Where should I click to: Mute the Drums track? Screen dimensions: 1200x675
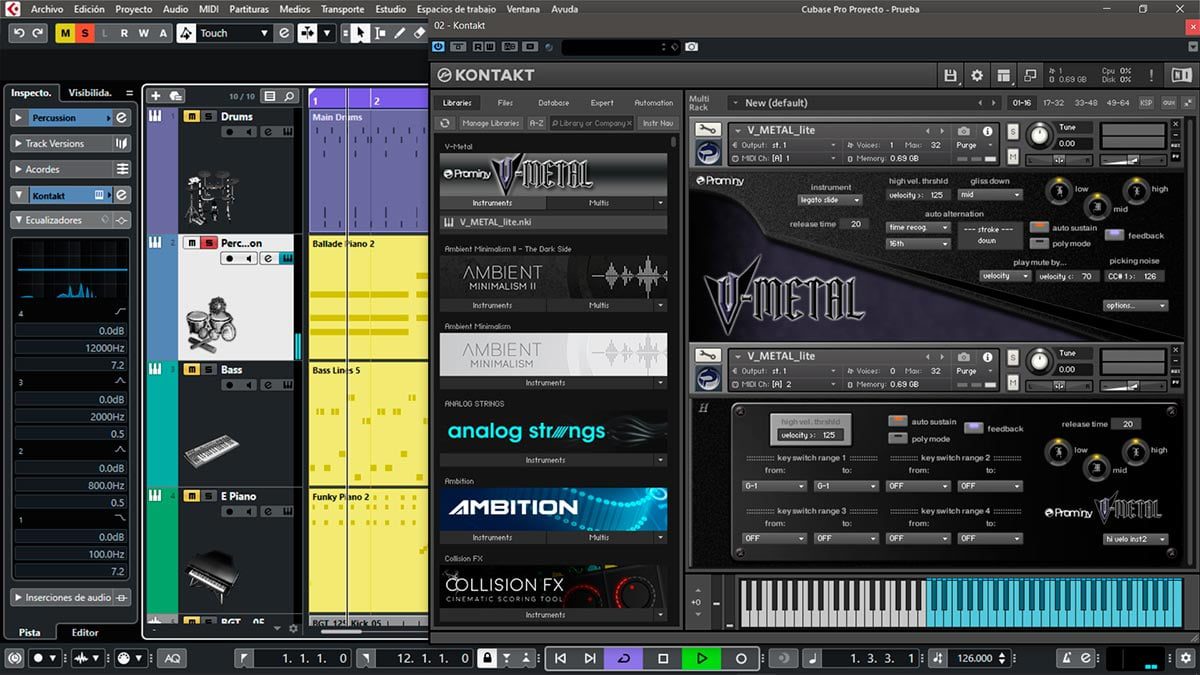pos(192,116)
